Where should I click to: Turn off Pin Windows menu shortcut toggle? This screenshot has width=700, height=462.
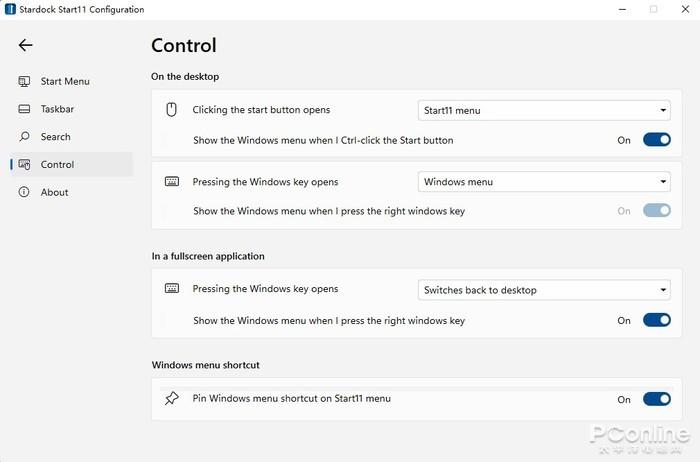click(x=656, y=399)
